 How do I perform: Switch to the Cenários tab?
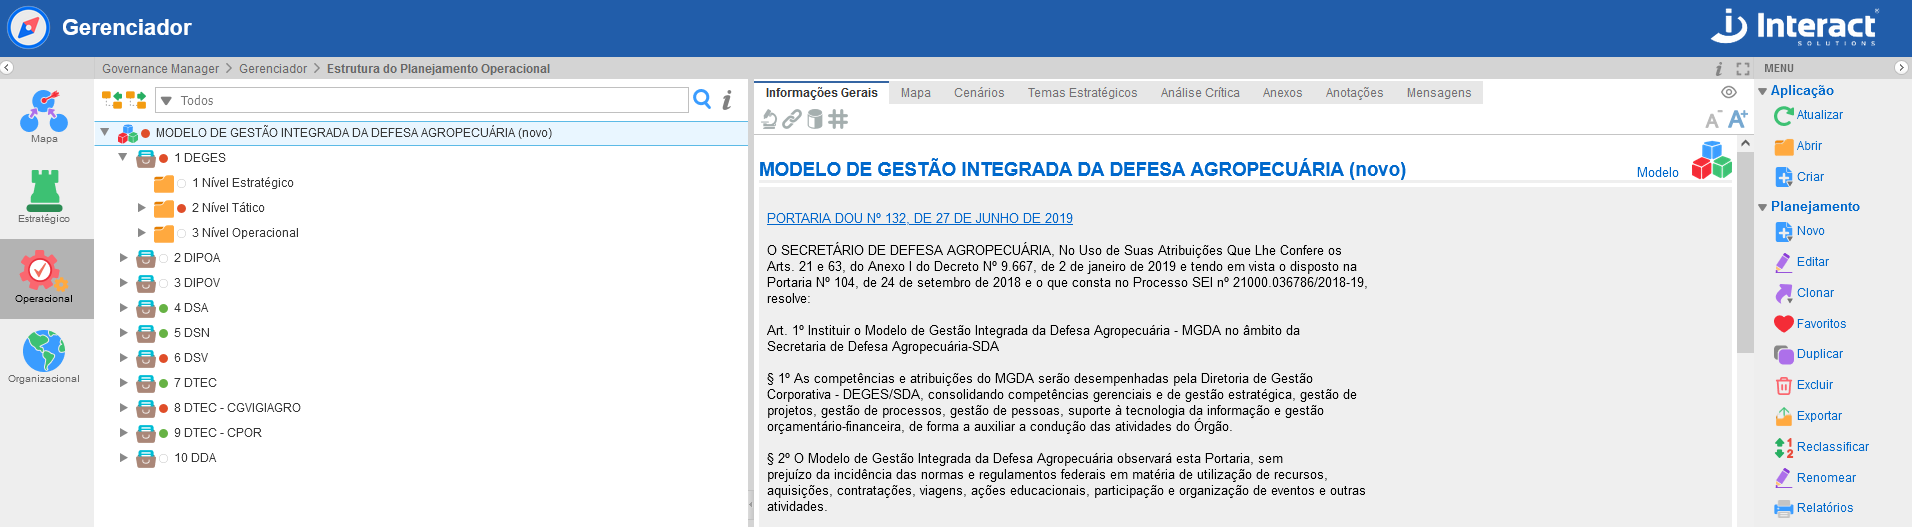point(979,93)
